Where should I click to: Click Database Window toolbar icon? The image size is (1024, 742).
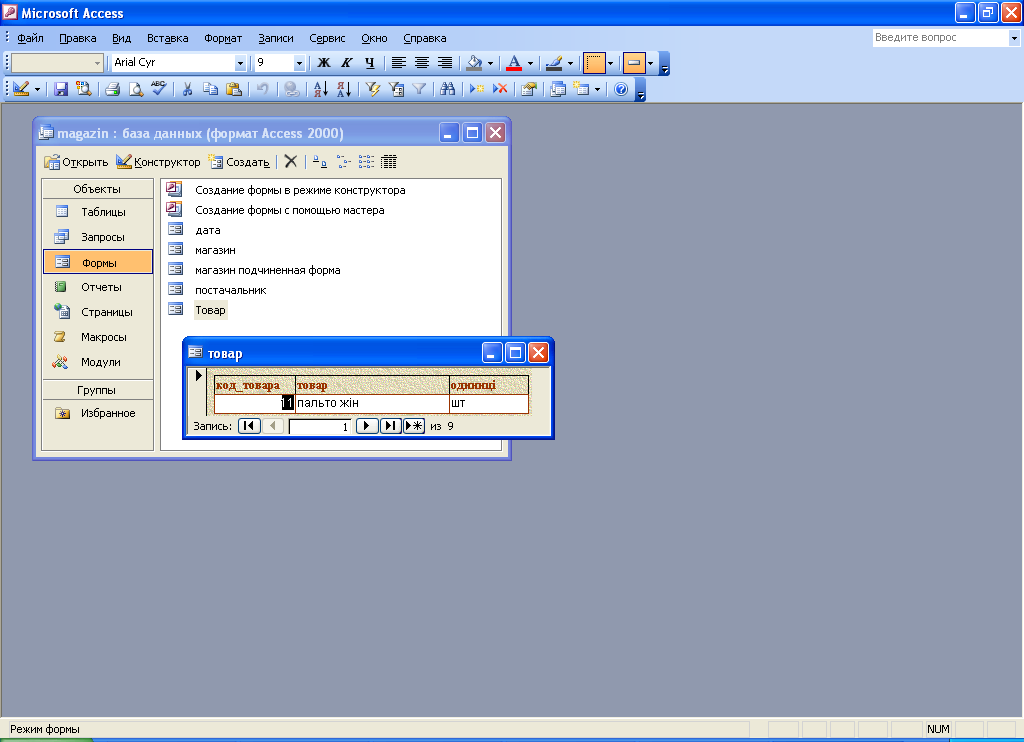[558, 89]
